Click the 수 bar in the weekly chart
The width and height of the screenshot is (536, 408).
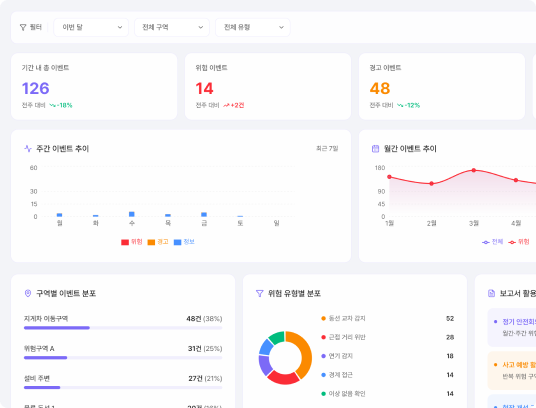[x=132, y=214]
